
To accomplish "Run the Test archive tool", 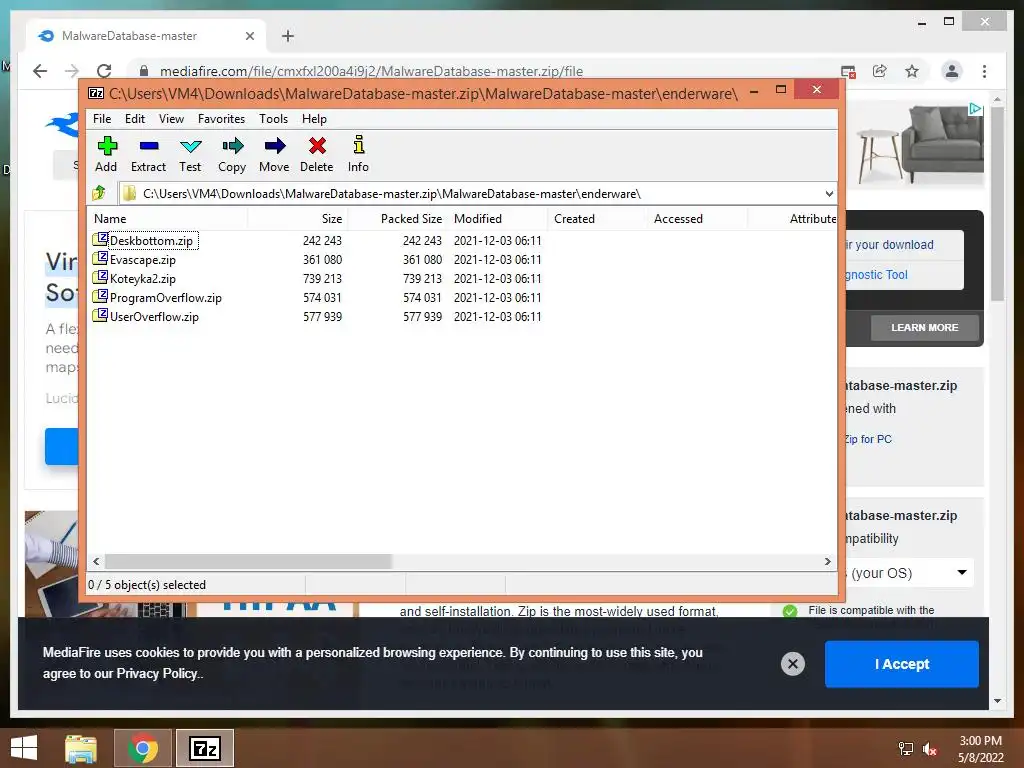I will tap(191, 146).
